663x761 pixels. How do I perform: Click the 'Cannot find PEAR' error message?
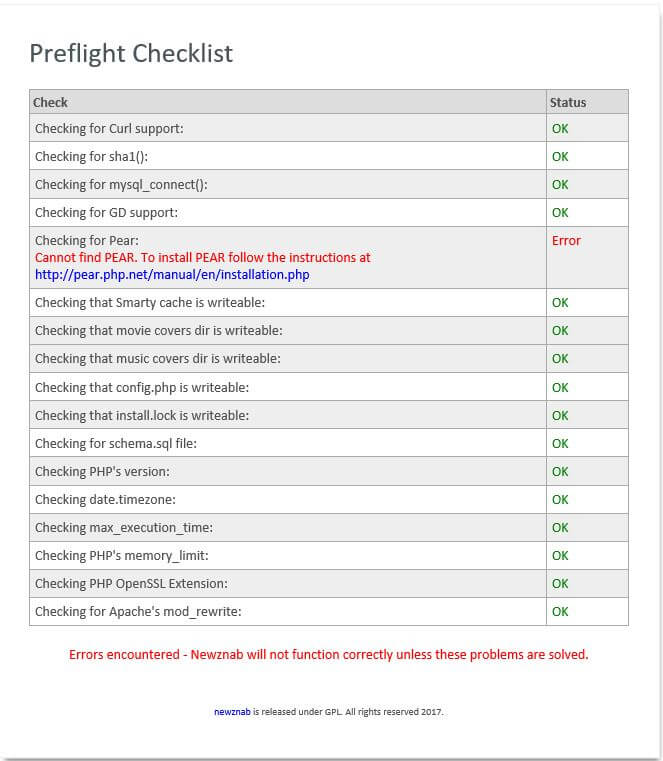coord(202,257)
